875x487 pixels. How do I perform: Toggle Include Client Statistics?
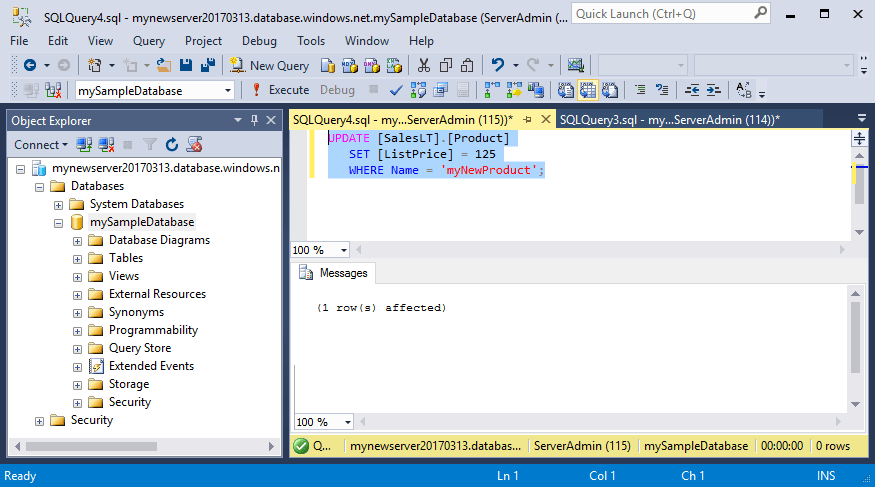click(x=536, y=90)
